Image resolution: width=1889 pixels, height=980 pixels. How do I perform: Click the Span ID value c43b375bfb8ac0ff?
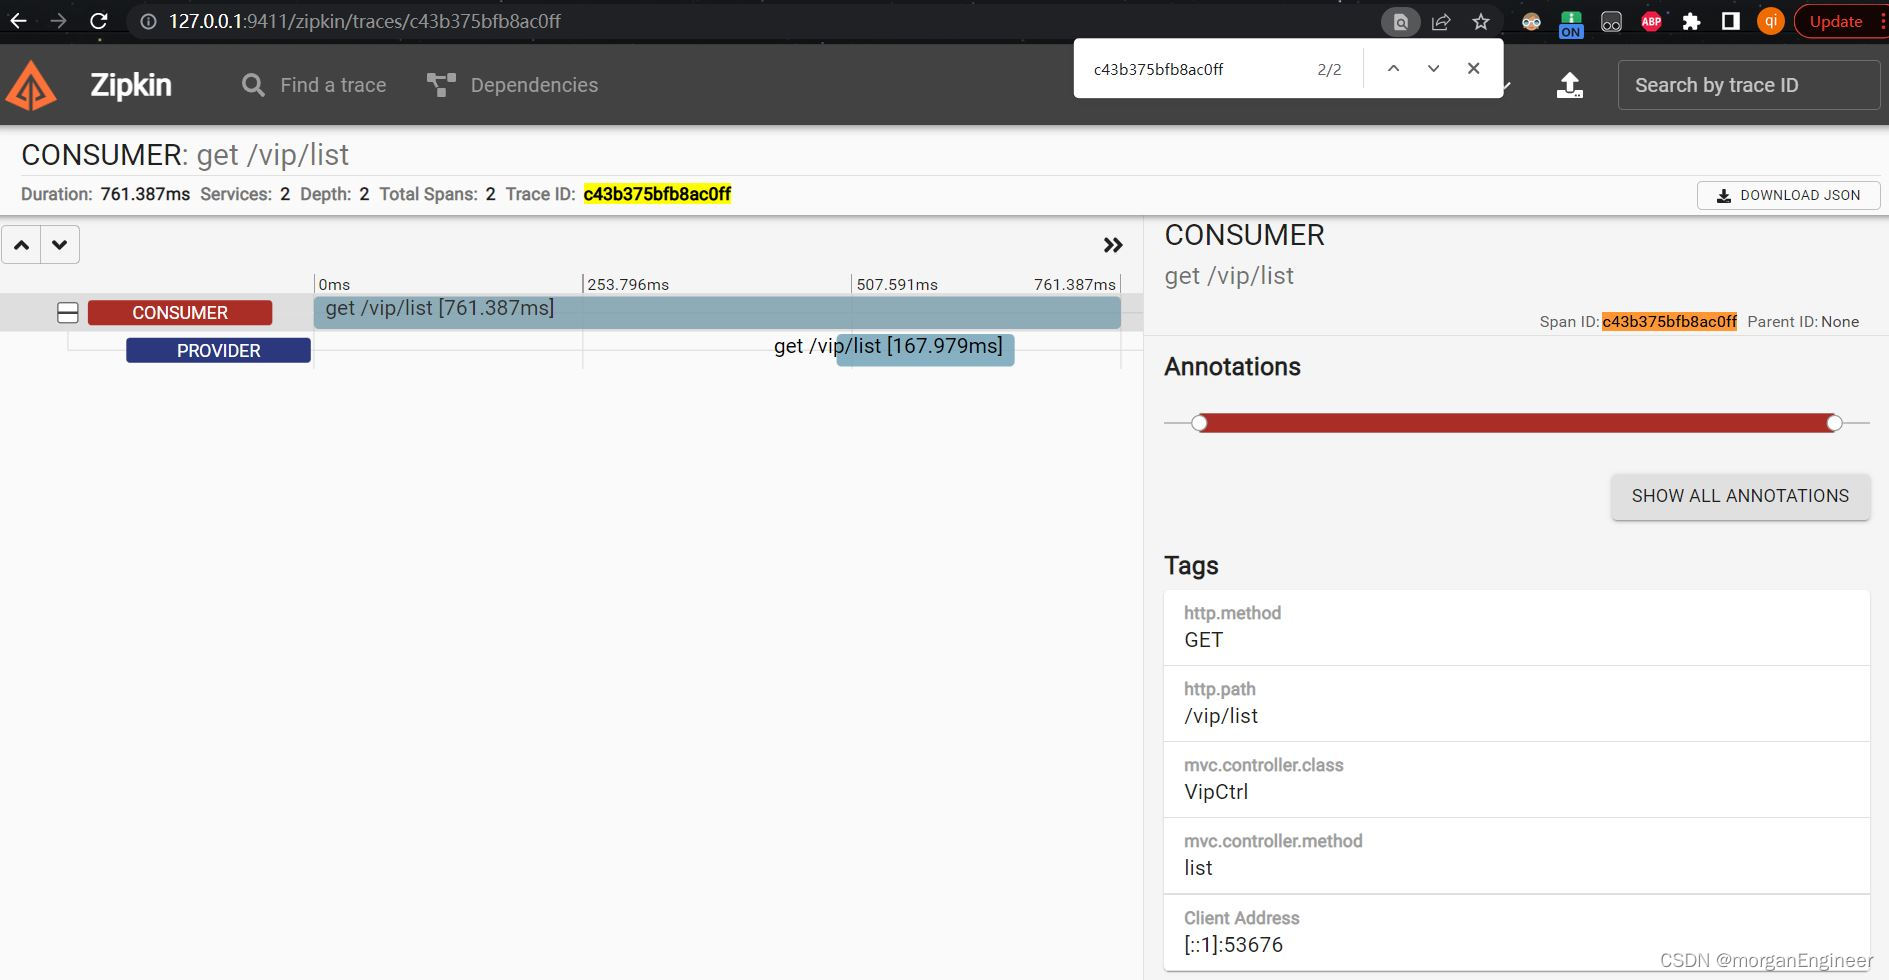tap(1669, 321)
